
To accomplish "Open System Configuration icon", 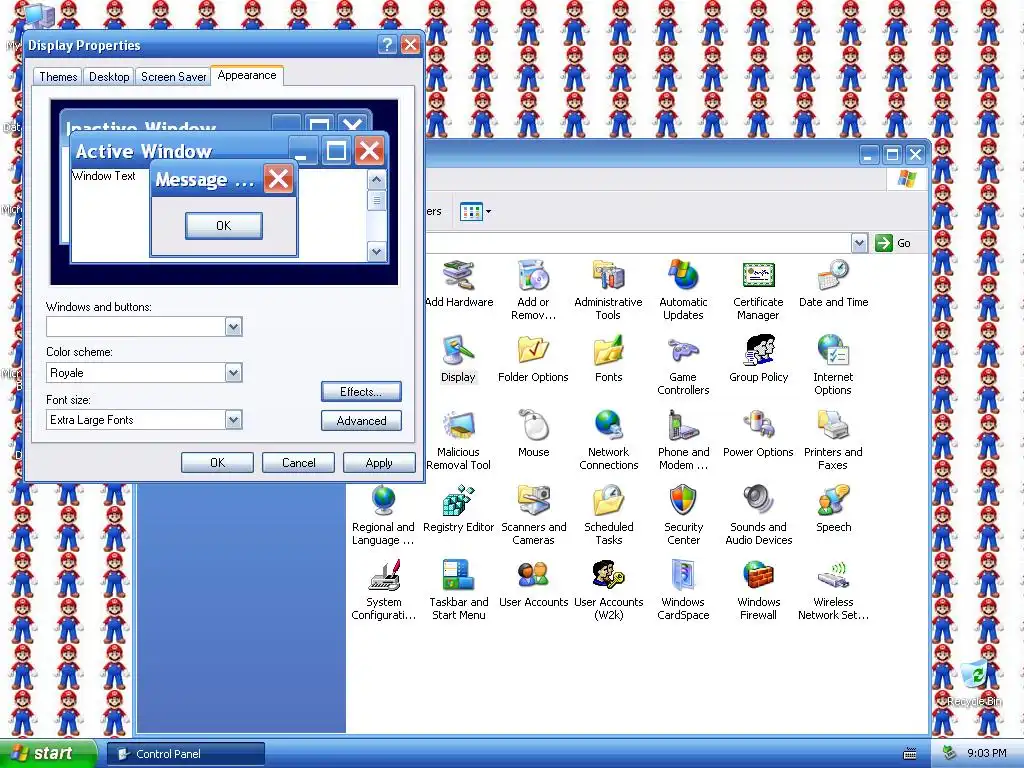I will 383,590.
